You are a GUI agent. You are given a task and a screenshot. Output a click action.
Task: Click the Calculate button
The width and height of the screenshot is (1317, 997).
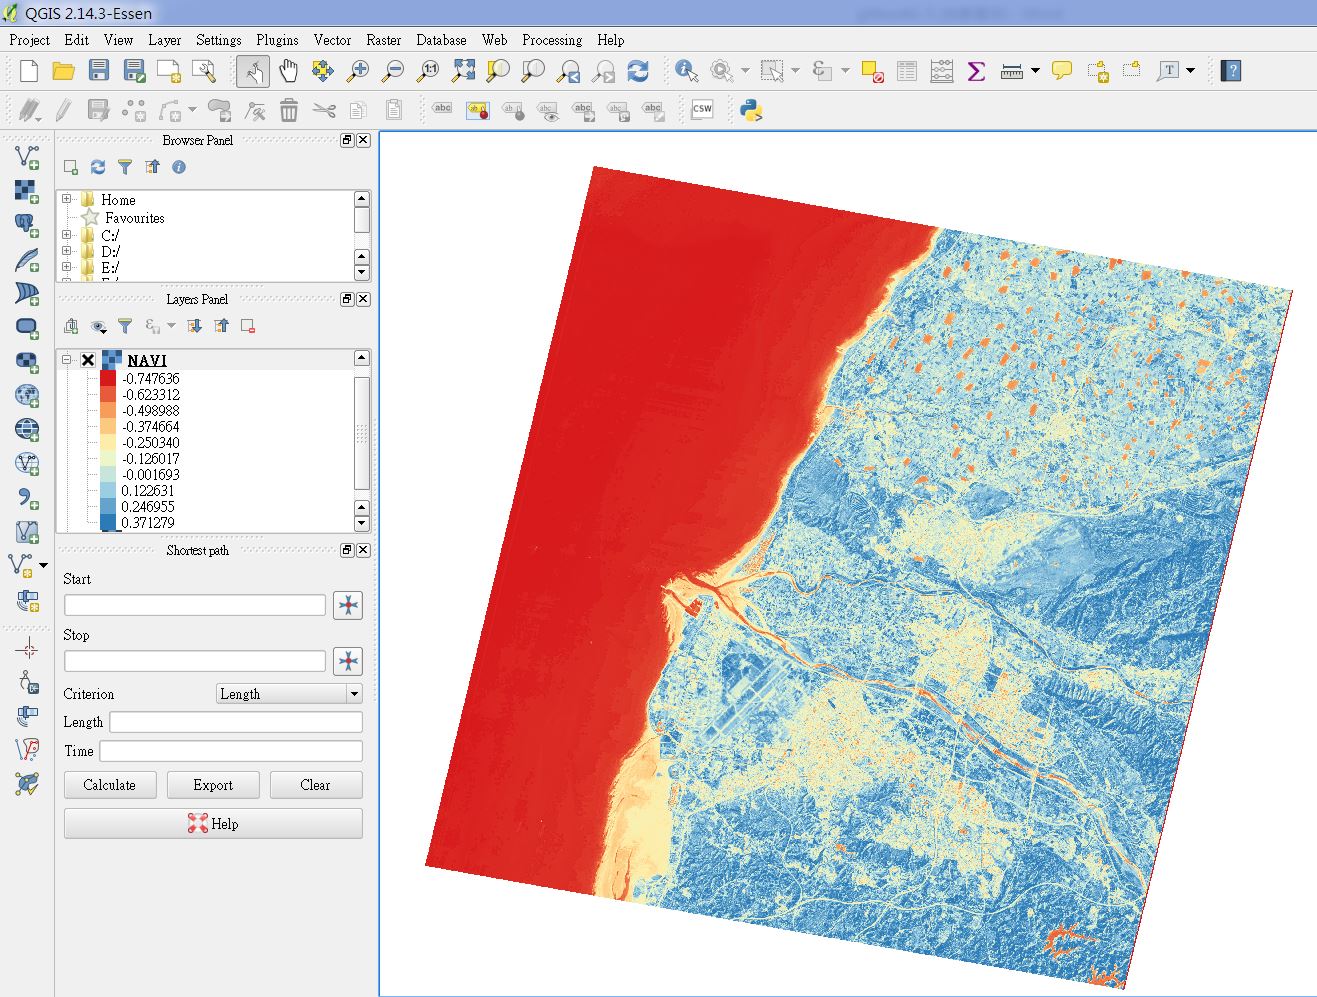(110, 785)
